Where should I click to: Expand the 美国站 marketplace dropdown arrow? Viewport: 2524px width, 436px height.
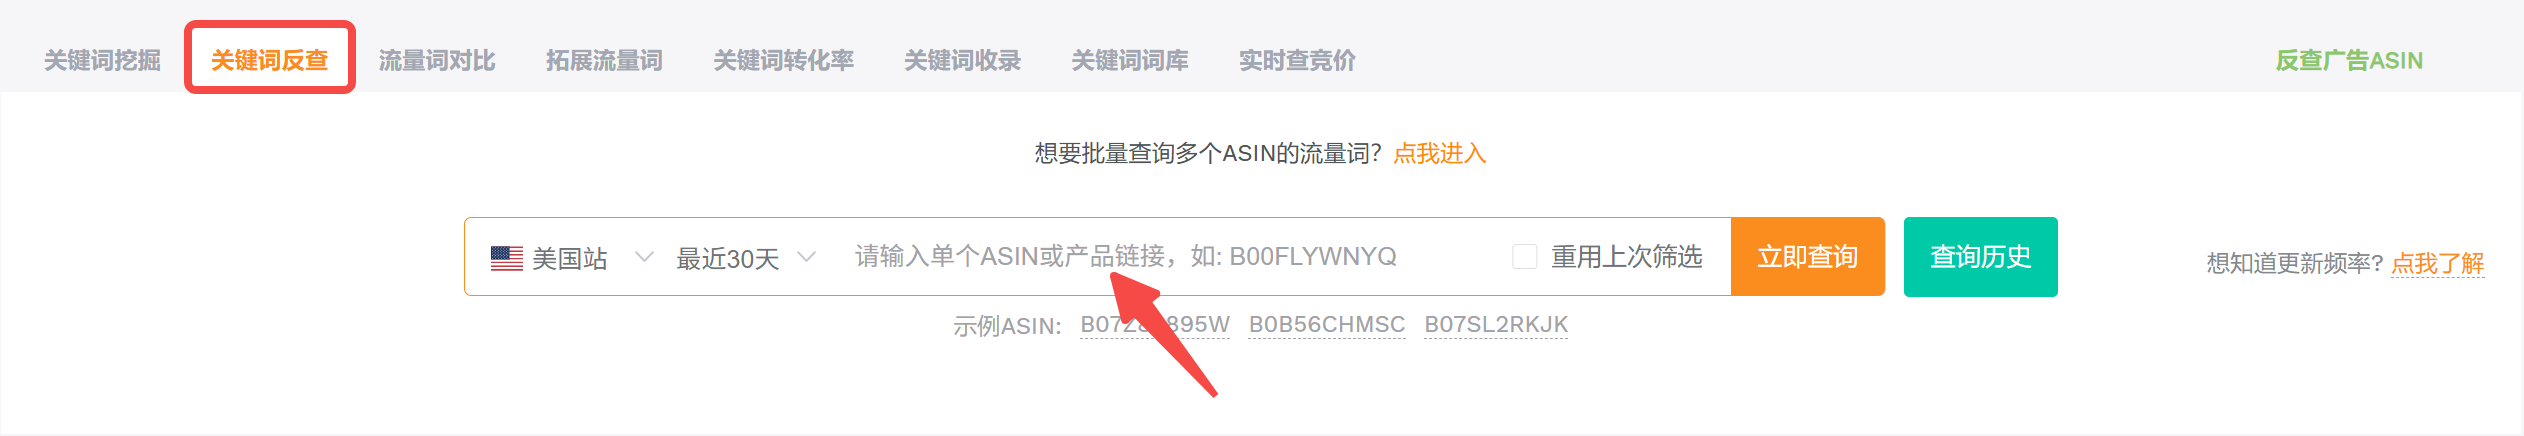[x=644, y=258]
